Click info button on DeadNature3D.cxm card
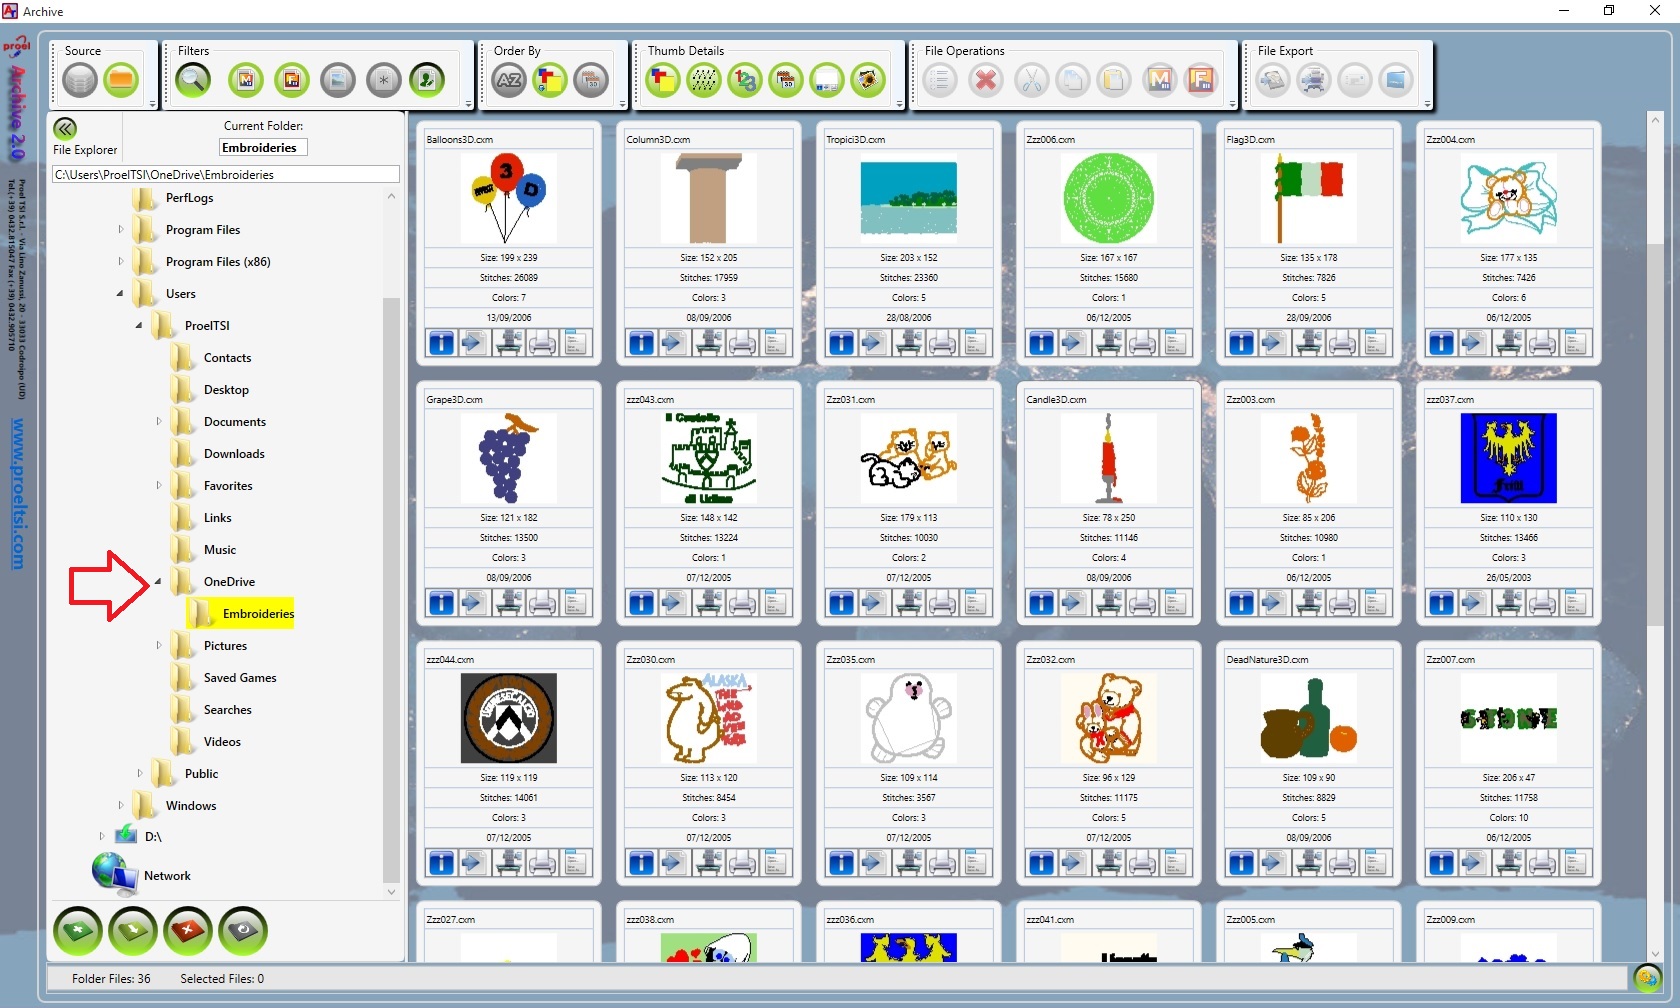Screen dimensions: 1680x1008 1241,863
